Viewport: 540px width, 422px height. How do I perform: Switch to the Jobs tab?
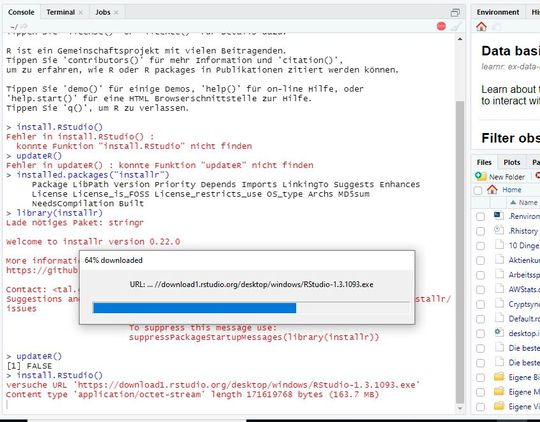click(103, 12)
